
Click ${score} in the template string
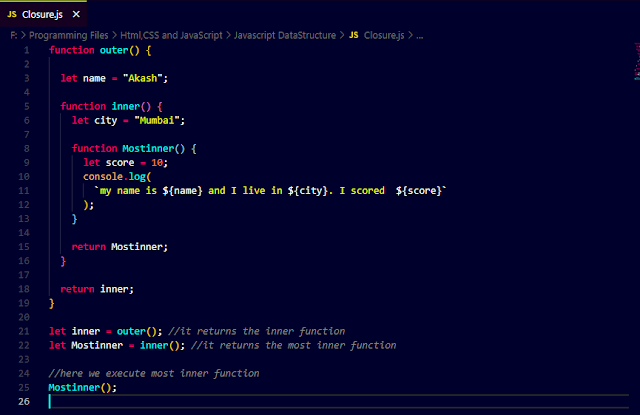point(419,191)
